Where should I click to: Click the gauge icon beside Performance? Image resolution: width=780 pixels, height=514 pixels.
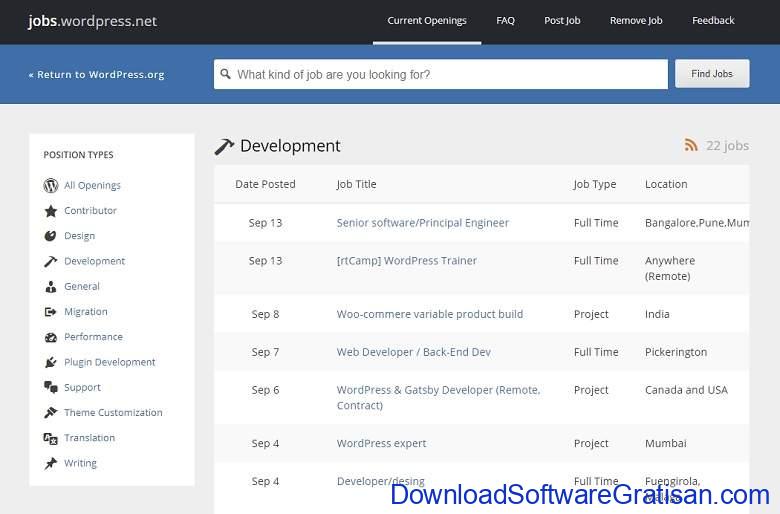(x=51, y=337)
